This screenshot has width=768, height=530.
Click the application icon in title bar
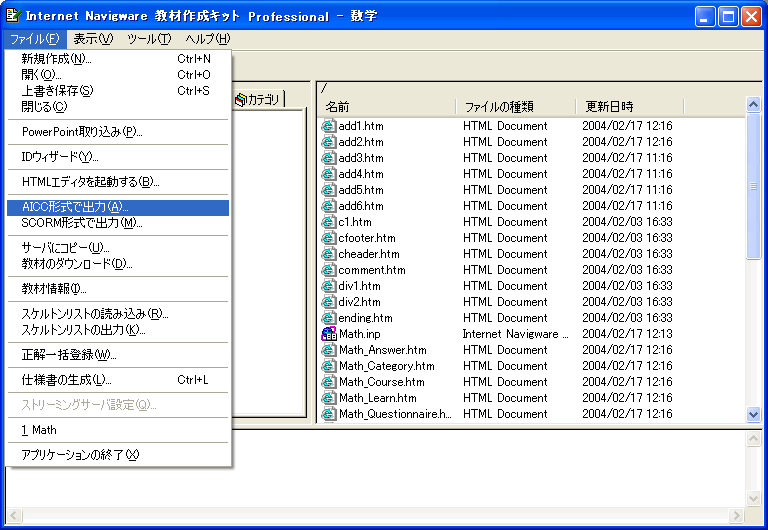click(12, 16)
